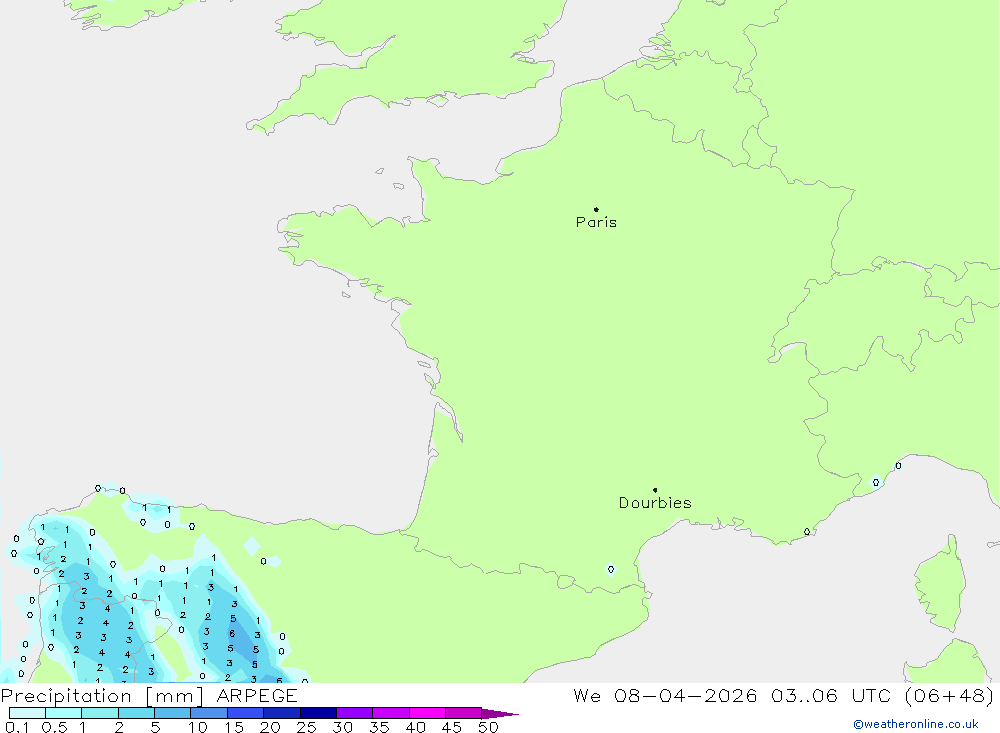Click the Paris city label
This screenshot has height=733, width=1000.
coord(596,222)
